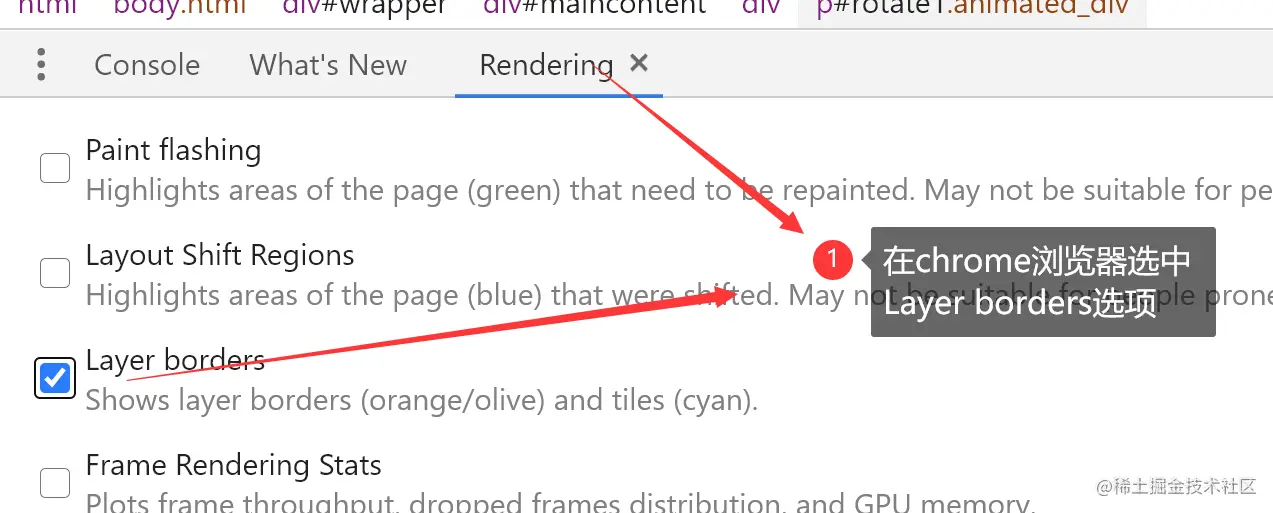Image resolution: width=1273 pixels, height=513 pixels.
Task: Click the dark Chinese annotation tooltip
Action: (1043, 282)
